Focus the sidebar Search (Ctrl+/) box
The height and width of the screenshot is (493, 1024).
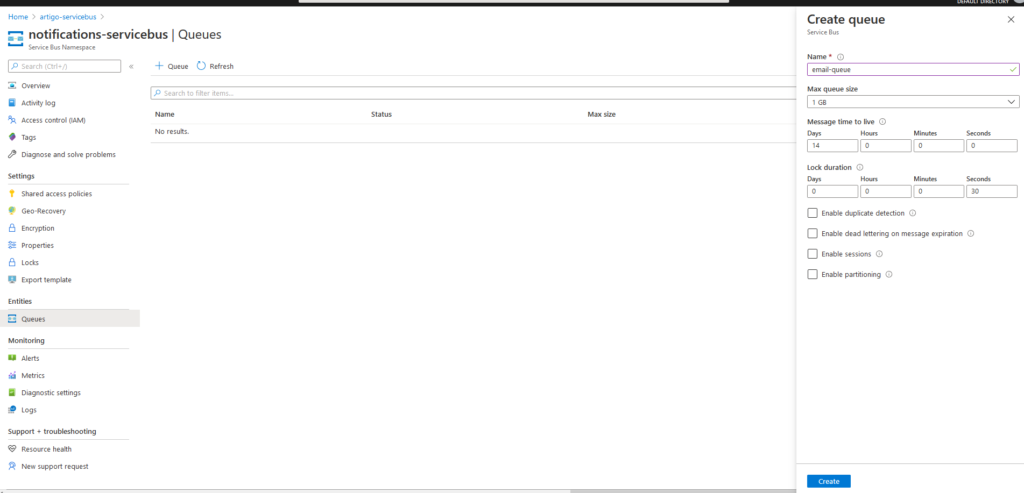pyautogui.click(x=64, y=66)
